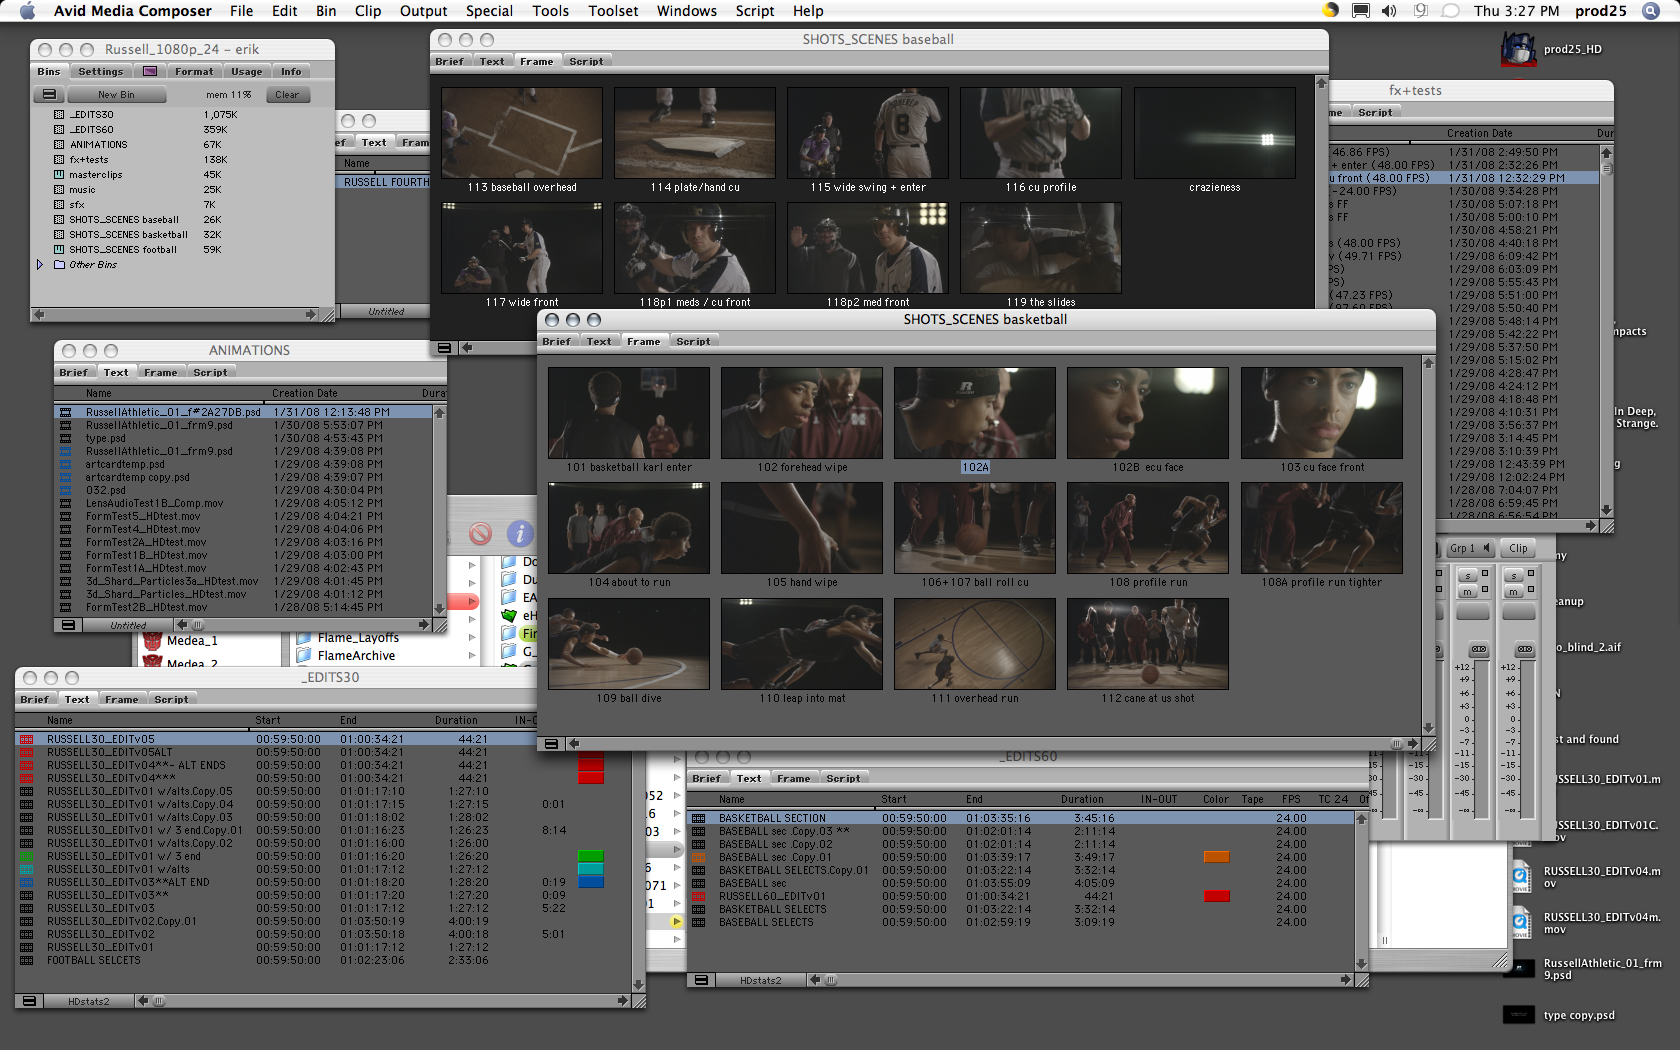1680x1050 pixels.
Task: Open the effects palette purple icon tab
Action: tap(150, 72)
